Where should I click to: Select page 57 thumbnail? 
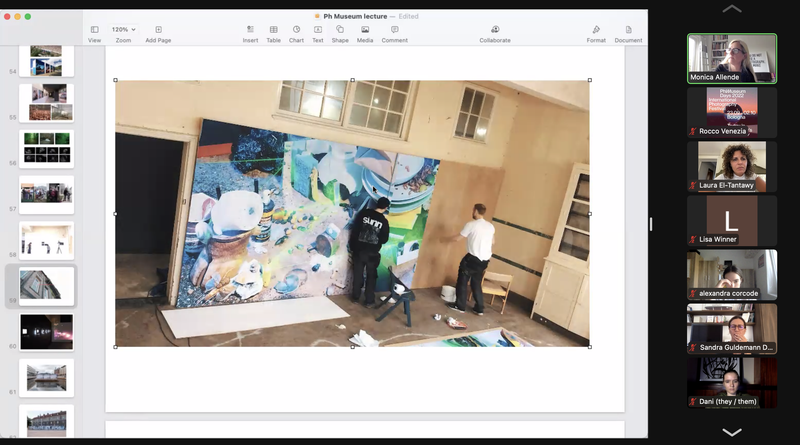46,194
